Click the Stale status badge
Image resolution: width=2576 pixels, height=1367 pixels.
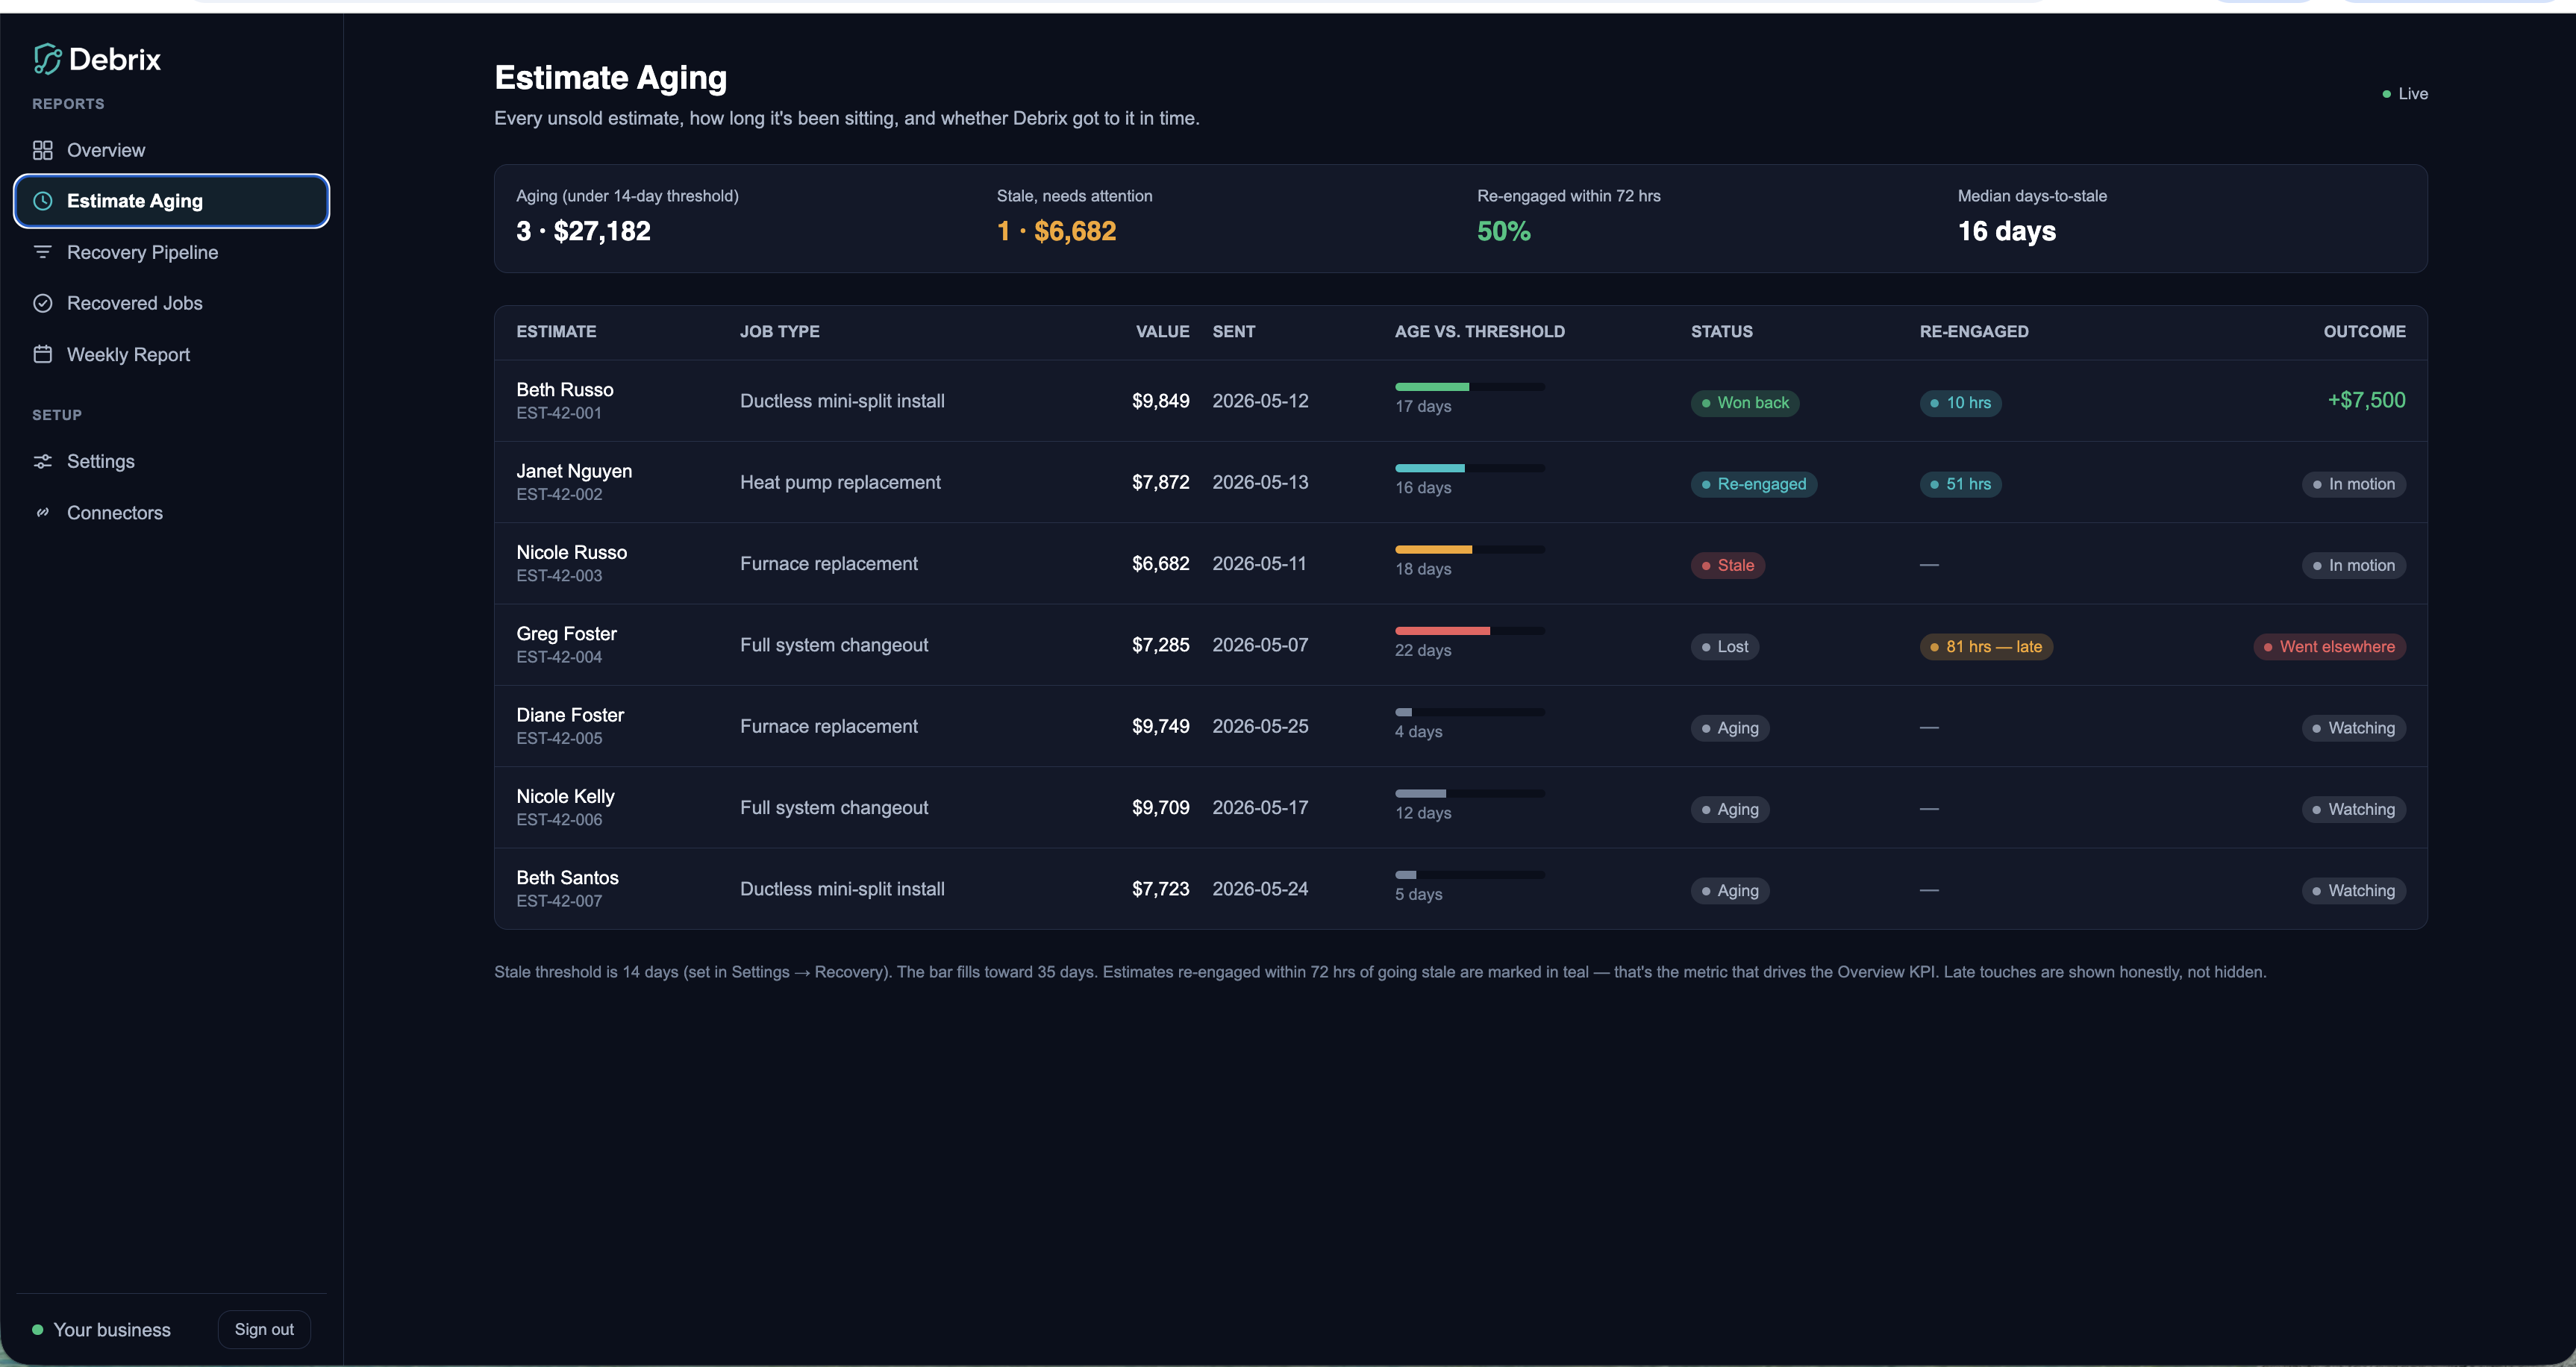coord(1727,566)
